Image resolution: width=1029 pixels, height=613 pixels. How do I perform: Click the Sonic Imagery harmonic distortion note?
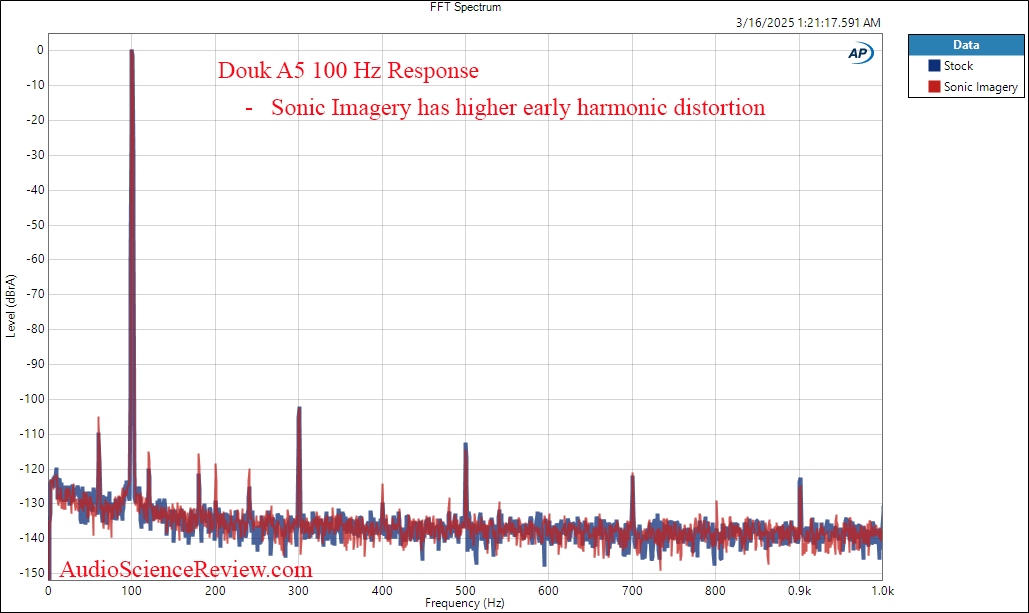coord(505,107)
